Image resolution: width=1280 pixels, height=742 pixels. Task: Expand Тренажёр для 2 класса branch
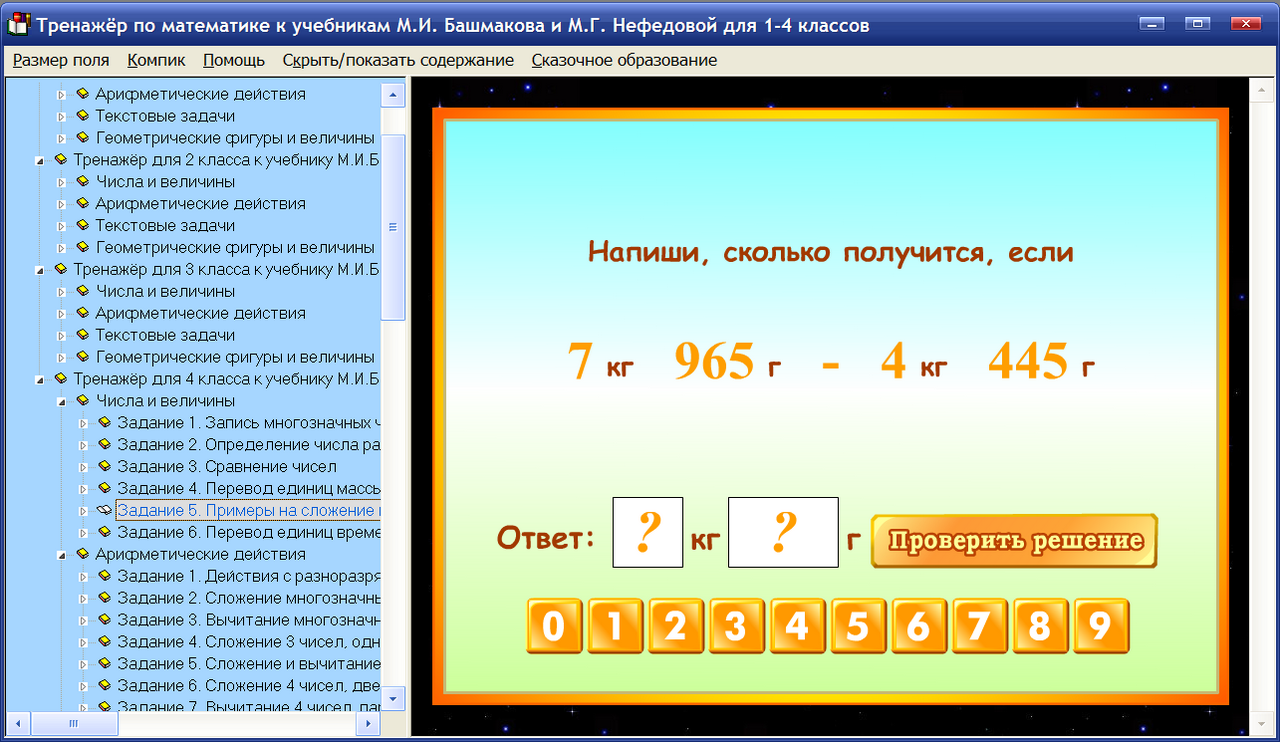[40, 159]
